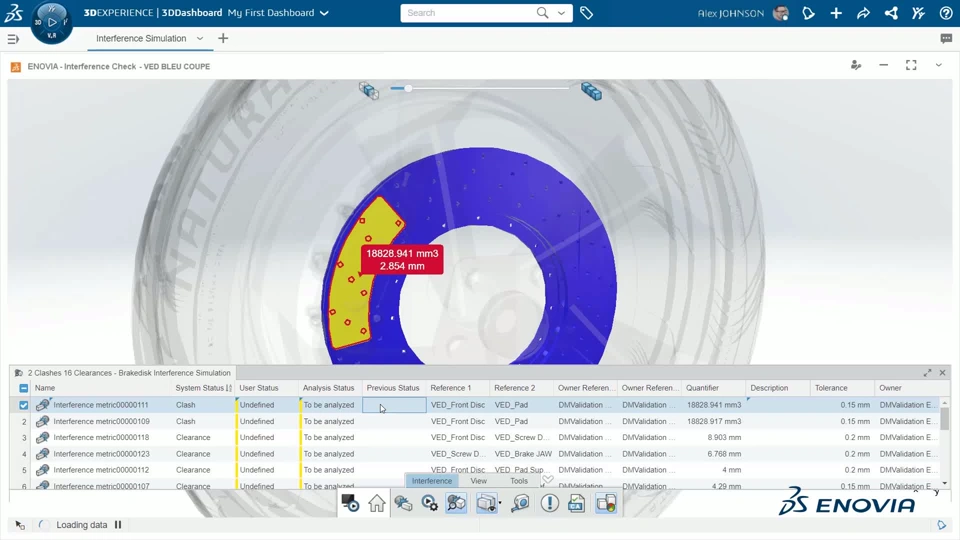Switch to Interference Simulation tab
Screen dimensions: 960x540
click(x=141, y=39)
